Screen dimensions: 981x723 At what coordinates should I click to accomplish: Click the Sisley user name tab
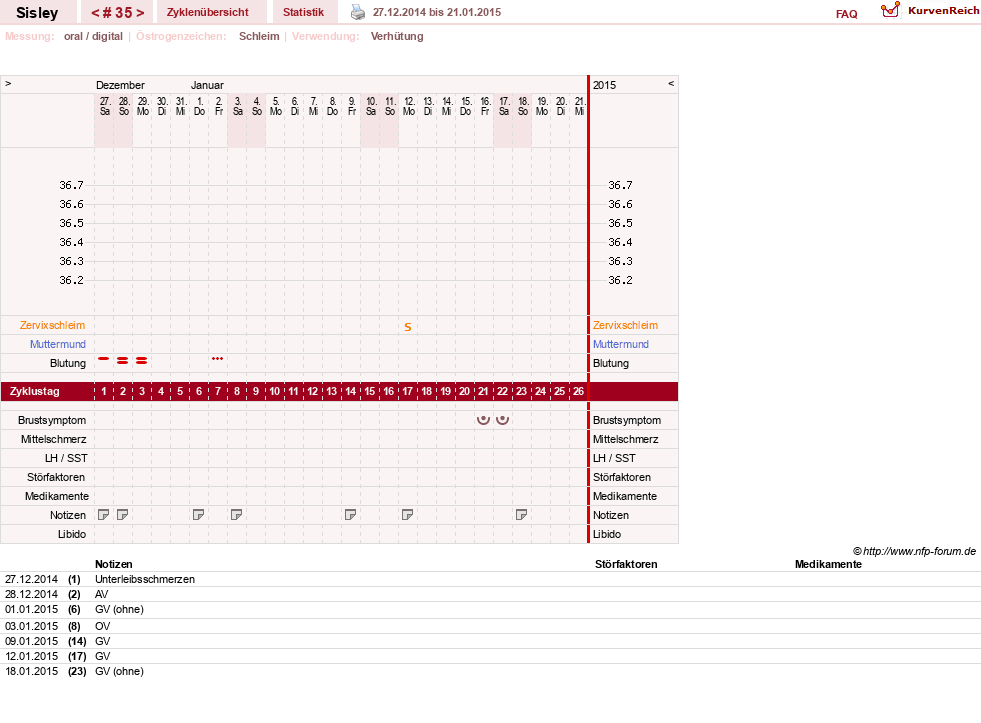point(37,13)
